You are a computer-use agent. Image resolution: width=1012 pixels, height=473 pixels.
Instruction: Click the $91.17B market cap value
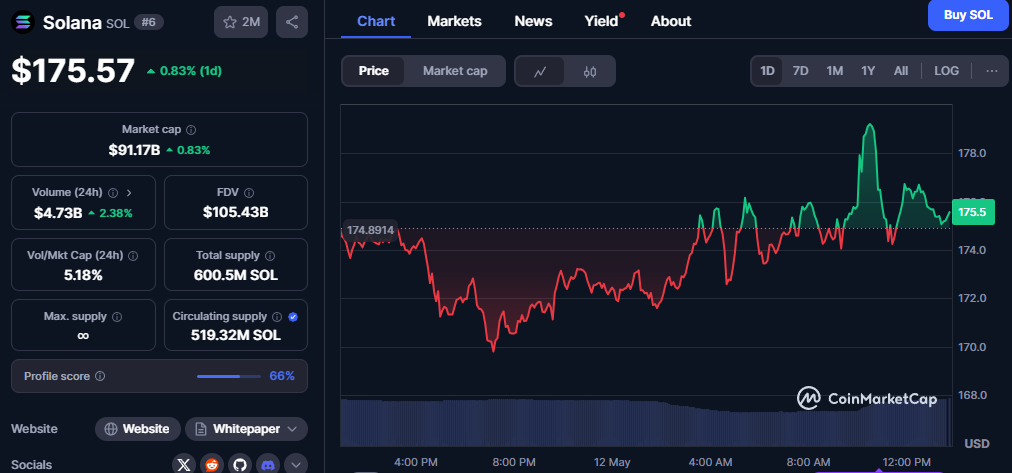[134, 150]
